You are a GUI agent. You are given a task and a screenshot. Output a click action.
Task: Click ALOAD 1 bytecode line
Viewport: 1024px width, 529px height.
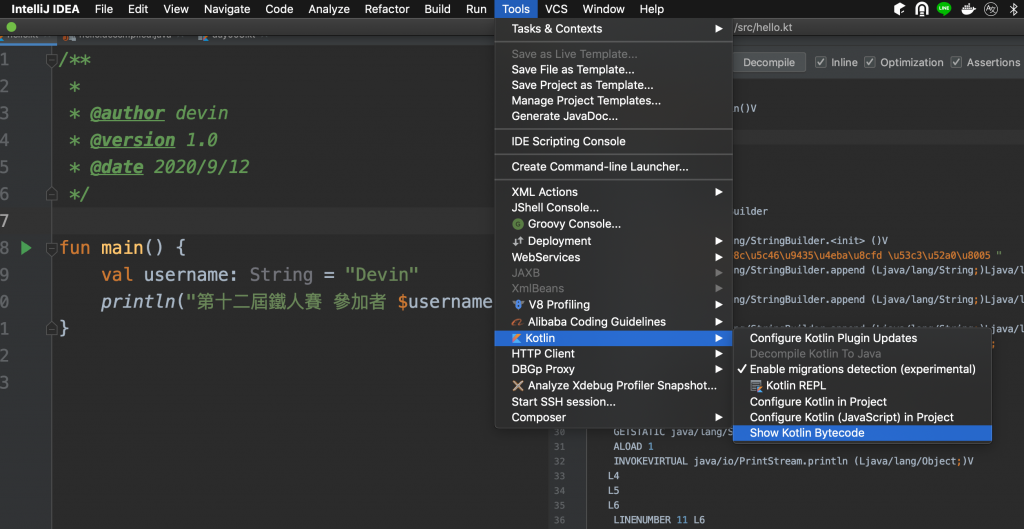(633, 447)
